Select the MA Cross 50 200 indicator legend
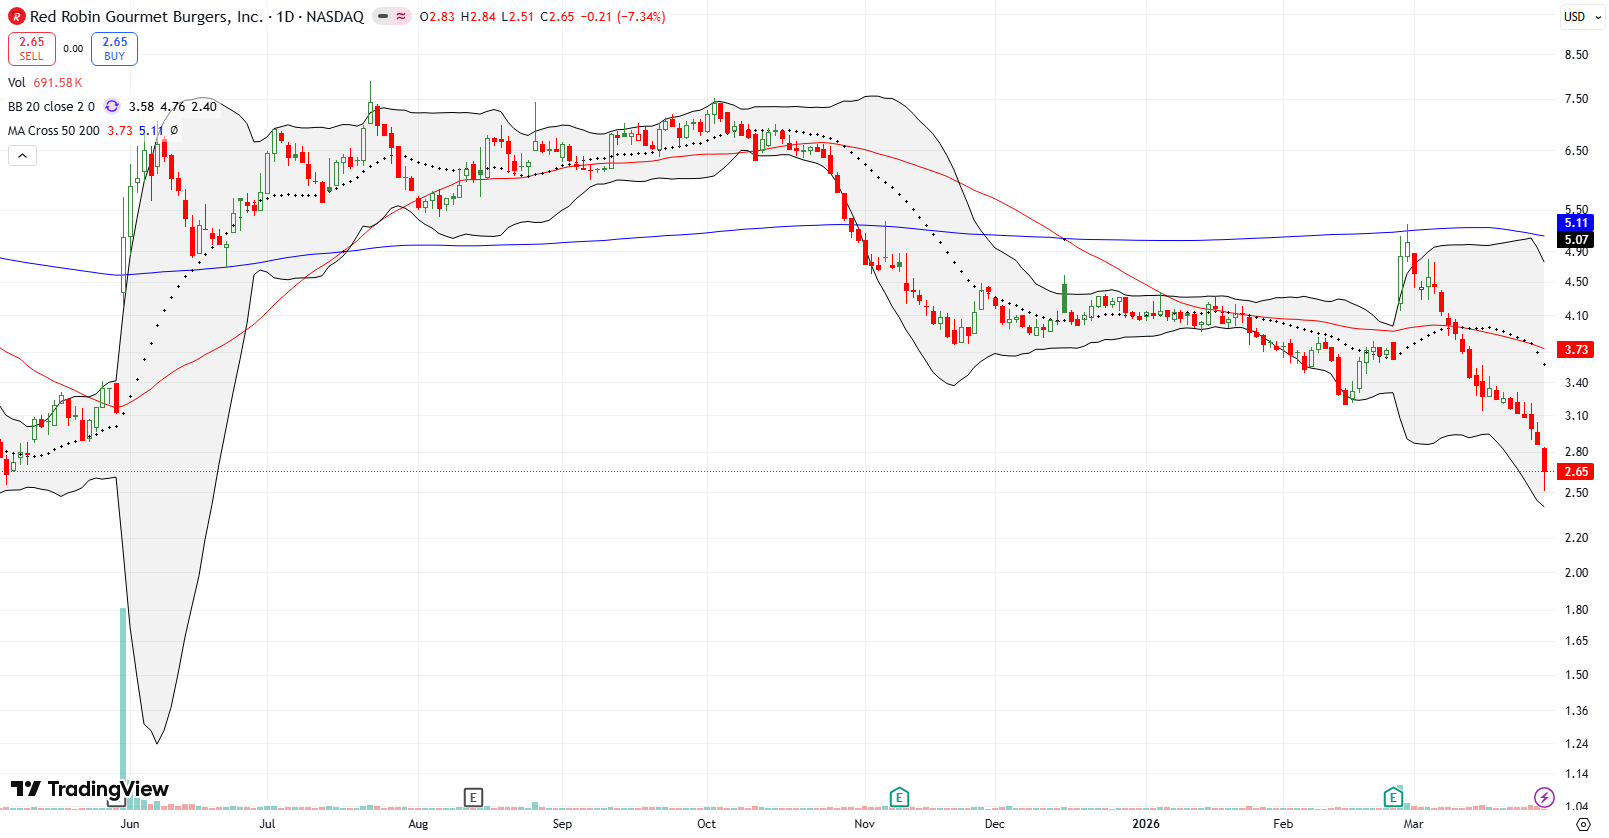This screenshot has height=838, width=1609. [54, 131]
